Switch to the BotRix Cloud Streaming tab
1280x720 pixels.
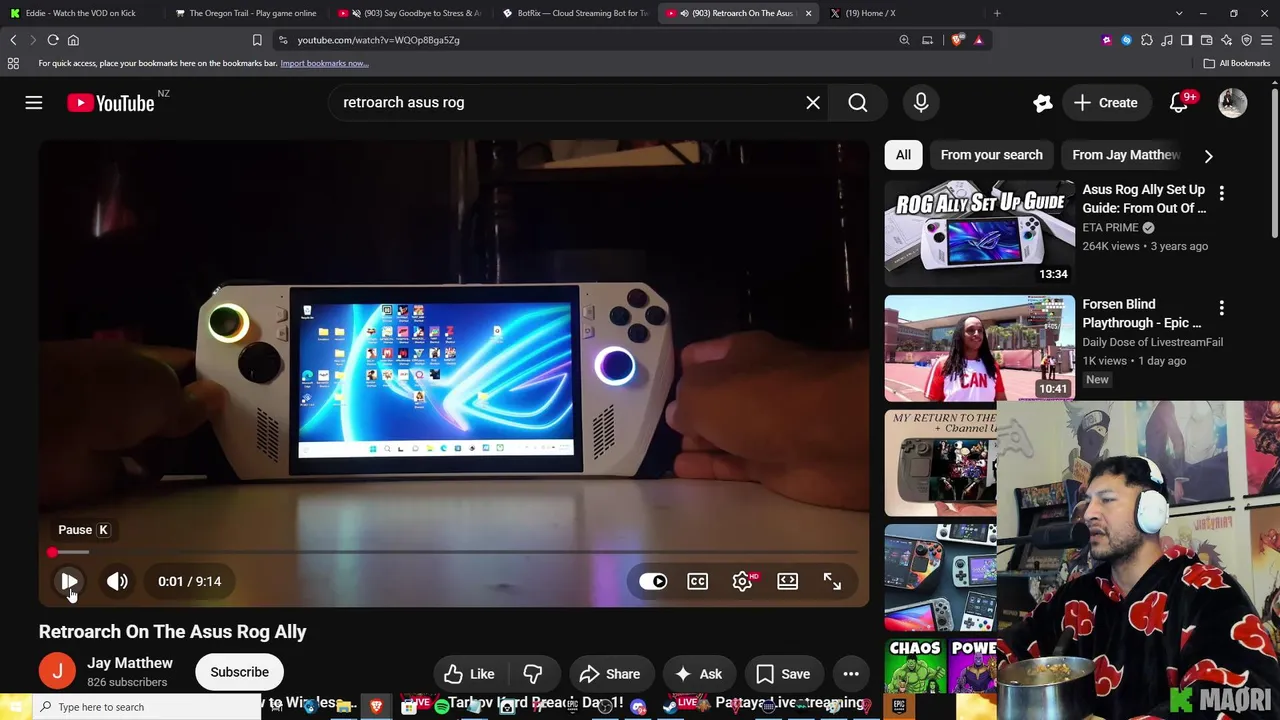pos(575,13)
